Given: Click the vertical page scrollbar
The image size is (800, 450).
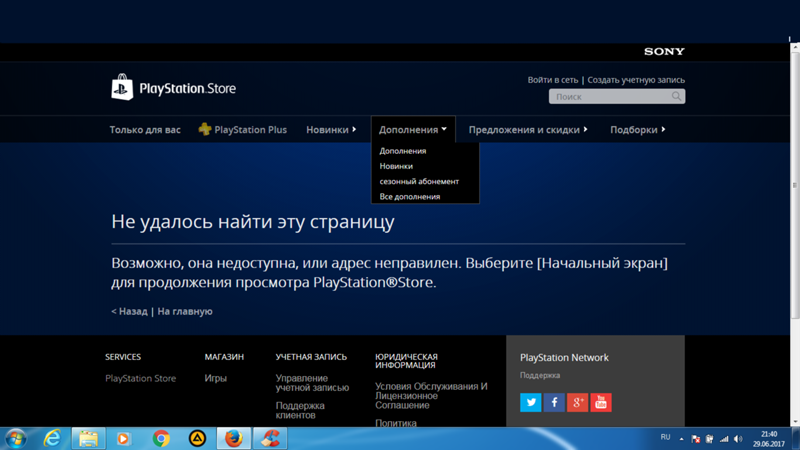Looking at the screenshot, I should click(795, 186).
